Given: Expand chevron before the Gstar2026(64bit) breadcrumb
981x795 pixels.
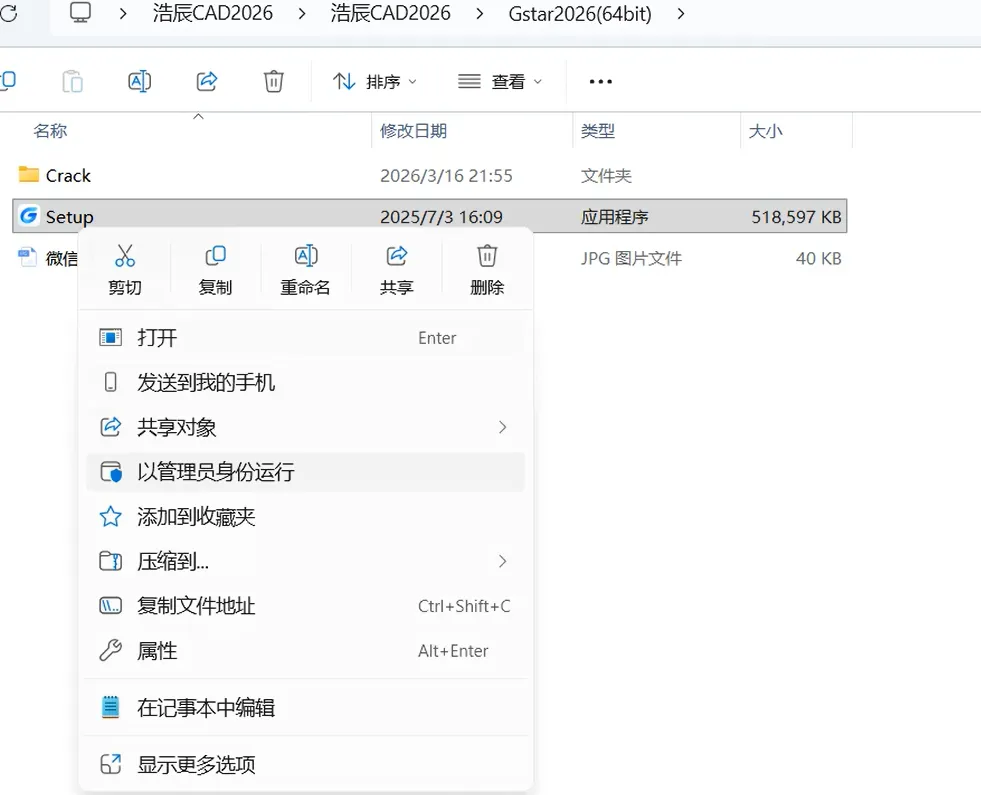Looking at the screenshot, I should 479,13.
